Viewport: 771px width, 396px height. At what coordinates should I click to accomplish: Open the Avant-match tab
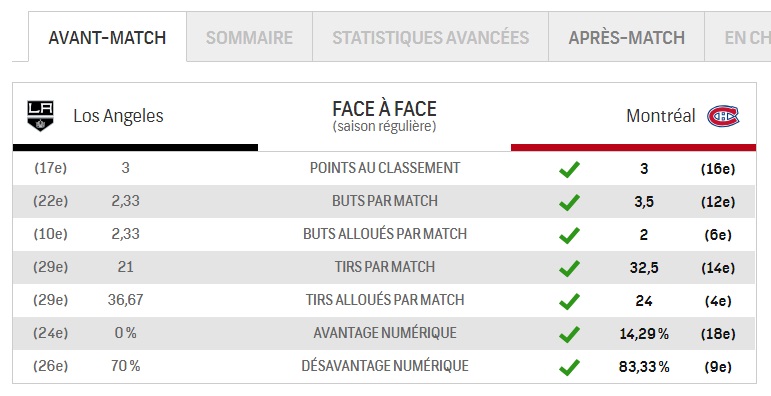(107, 37)
